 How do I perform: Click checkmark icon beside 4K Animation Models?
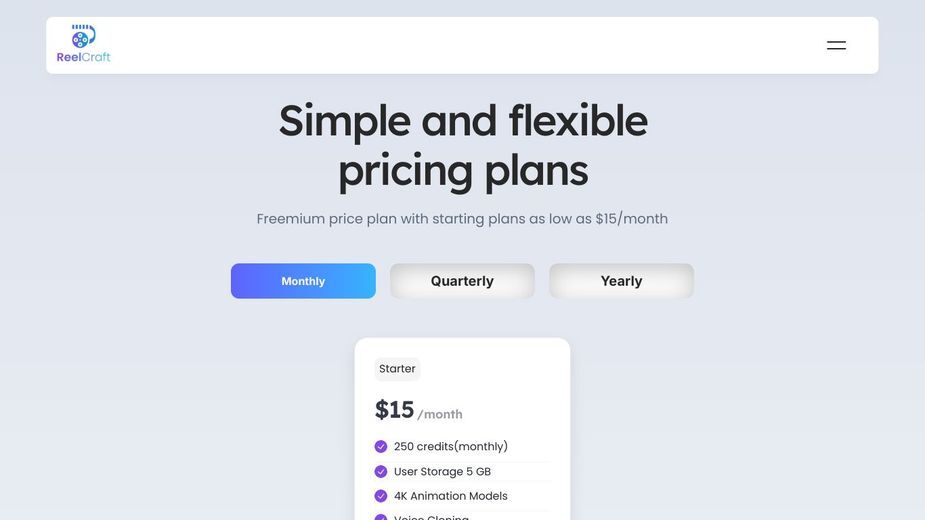coord(381,496)
